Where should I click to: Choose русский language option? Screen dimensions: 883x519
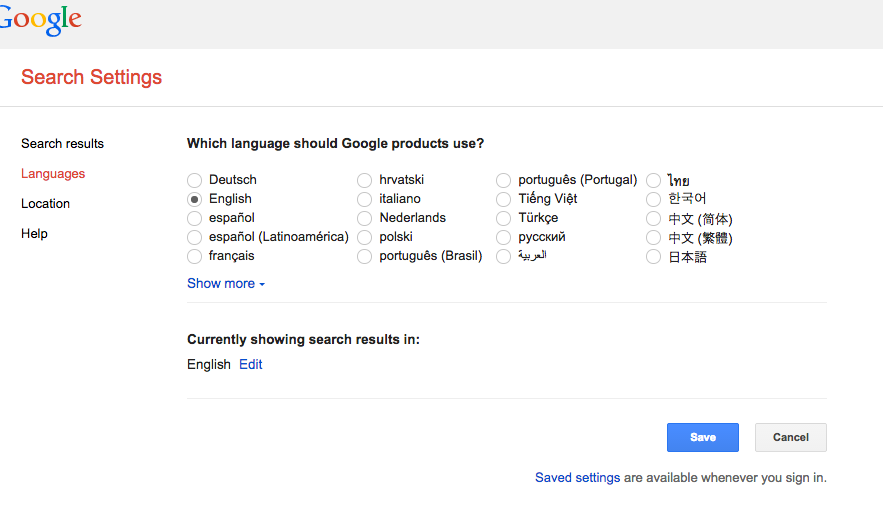[504, 237]
